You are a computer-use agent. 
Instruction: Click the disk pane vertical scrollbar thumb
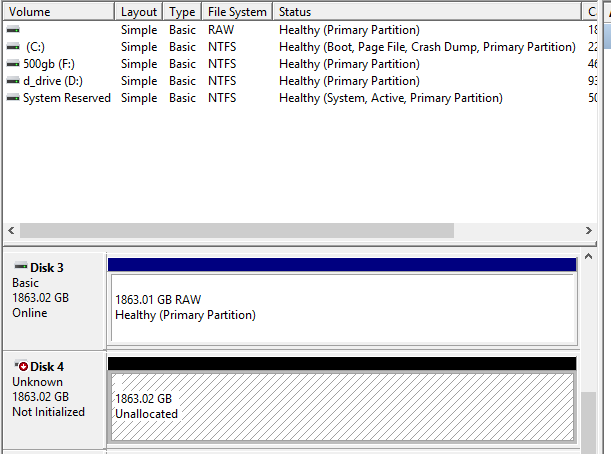pos(588,422)
